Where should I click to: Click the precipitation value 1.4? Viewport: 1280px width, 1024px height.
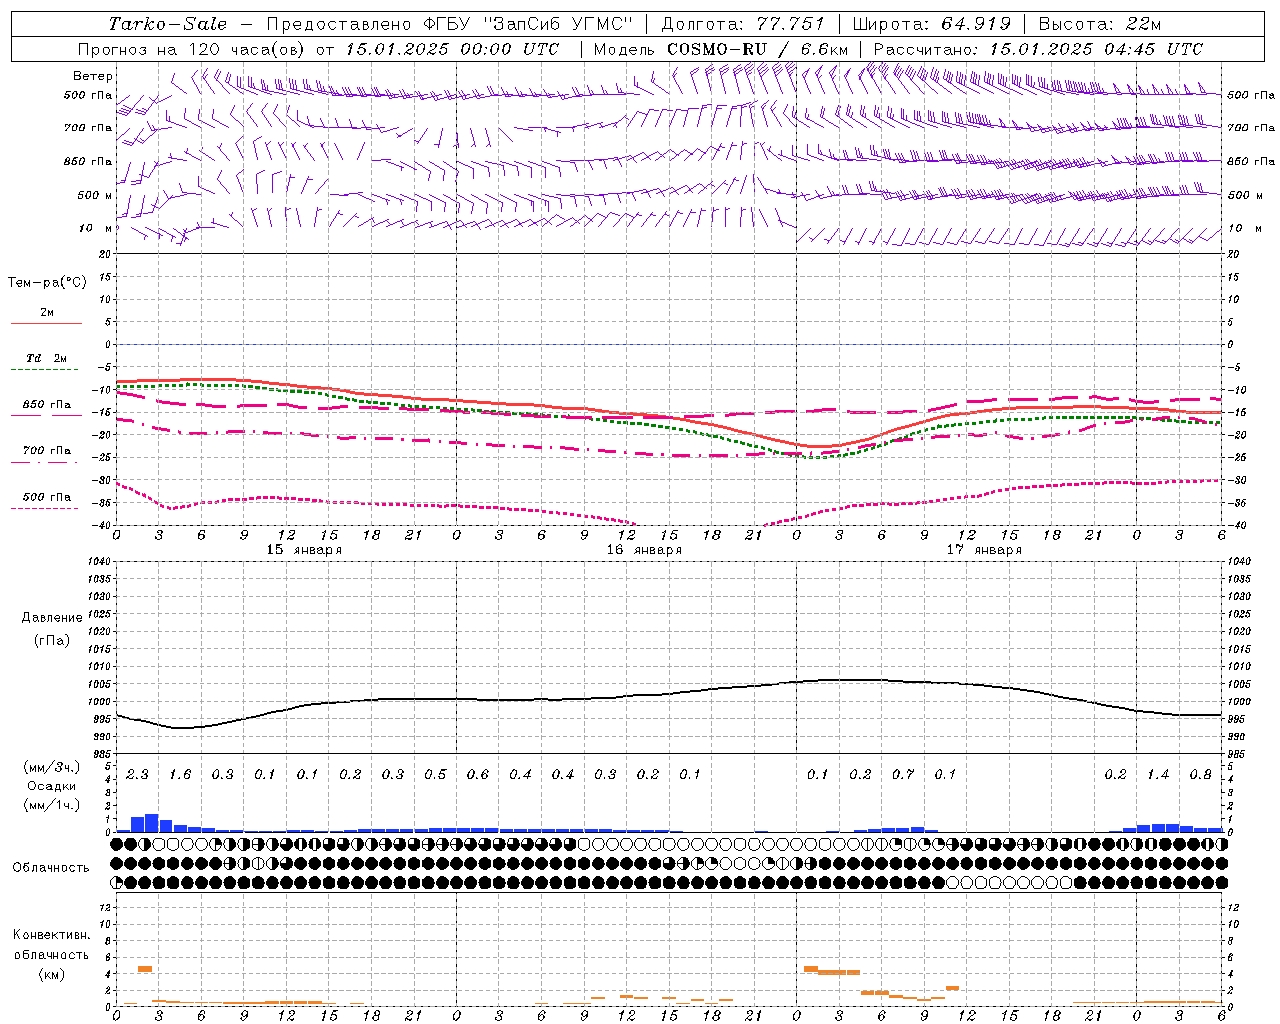pos(1158,774)
